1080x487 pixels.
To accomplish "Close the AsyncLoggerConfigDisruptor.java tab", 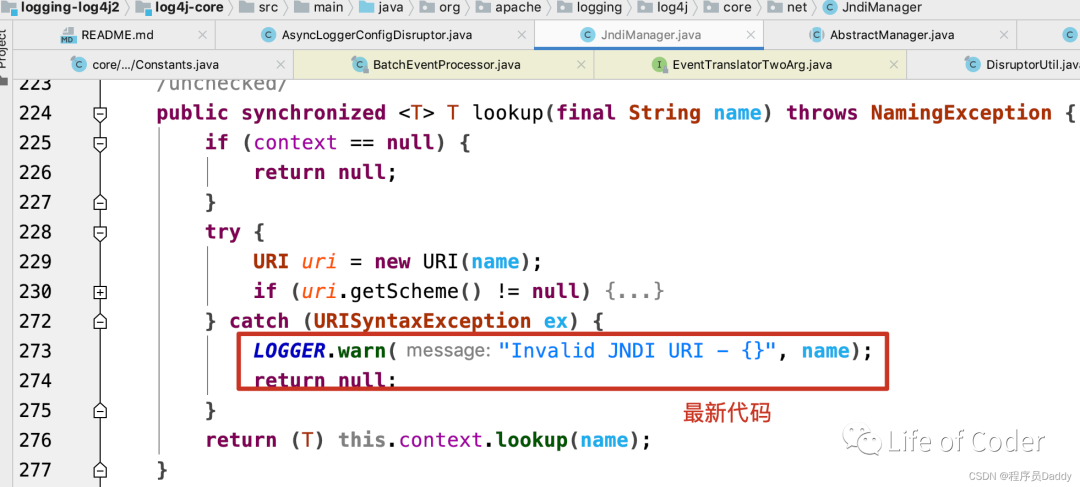I will point(520,35).
